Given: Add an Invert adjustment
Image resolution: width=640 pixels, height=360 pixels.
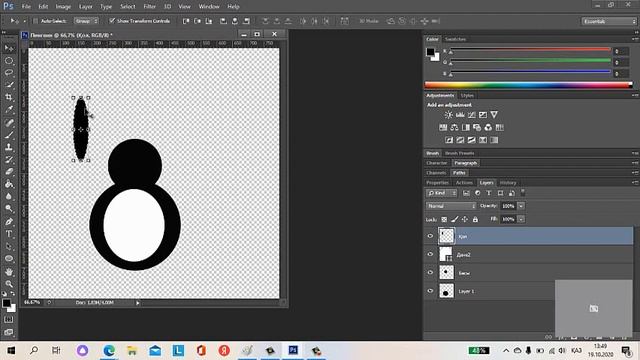Looking at the screenshot, I should click(x=449, y=140).
